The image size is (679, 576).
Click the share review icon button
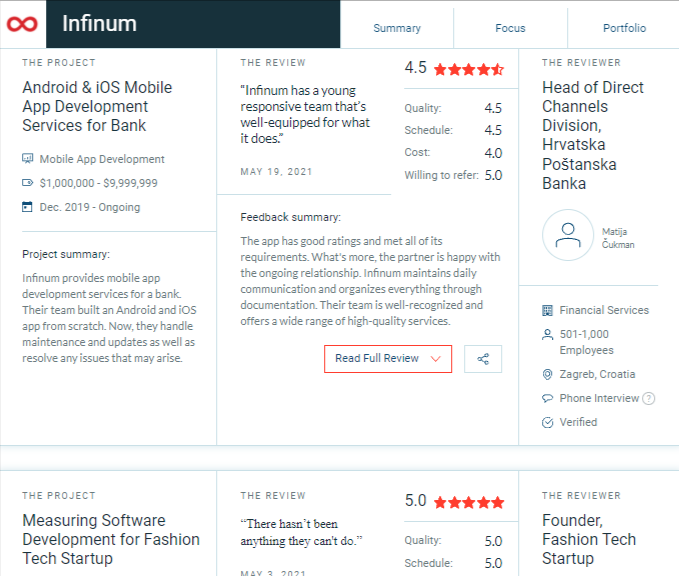(x=483, y=359)
